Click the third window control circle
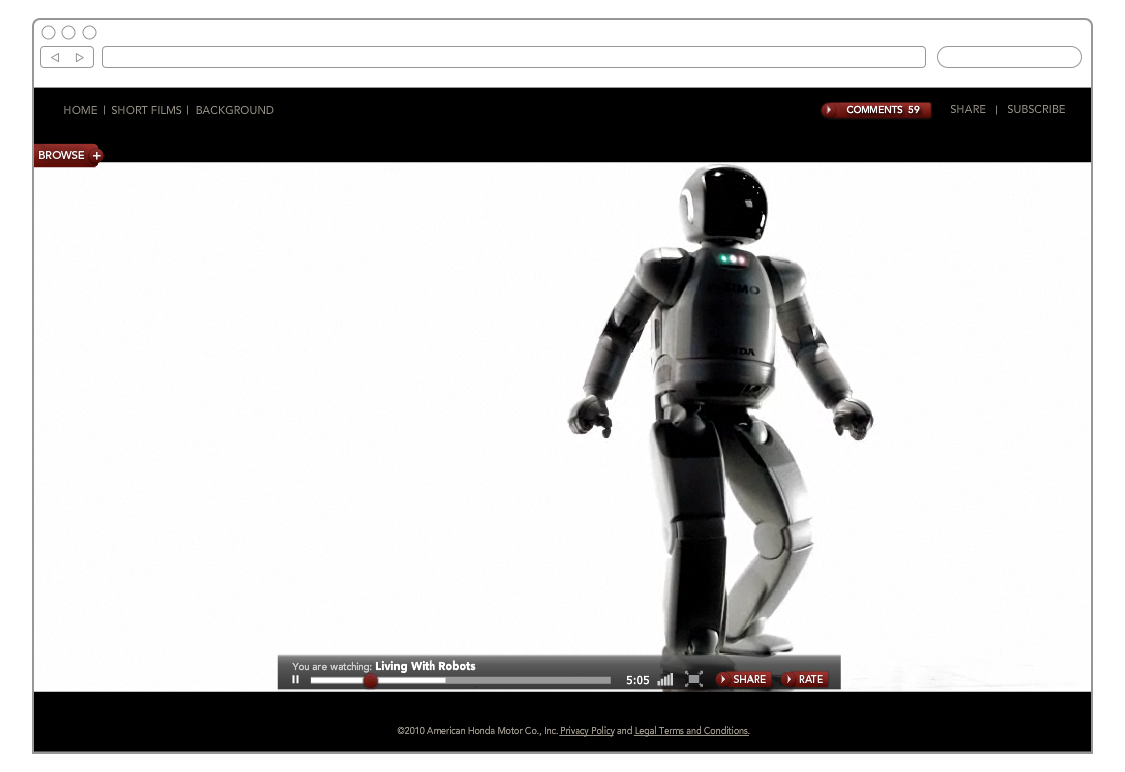The height and width of the screenshot is (772, 1125). pos(90,32)
